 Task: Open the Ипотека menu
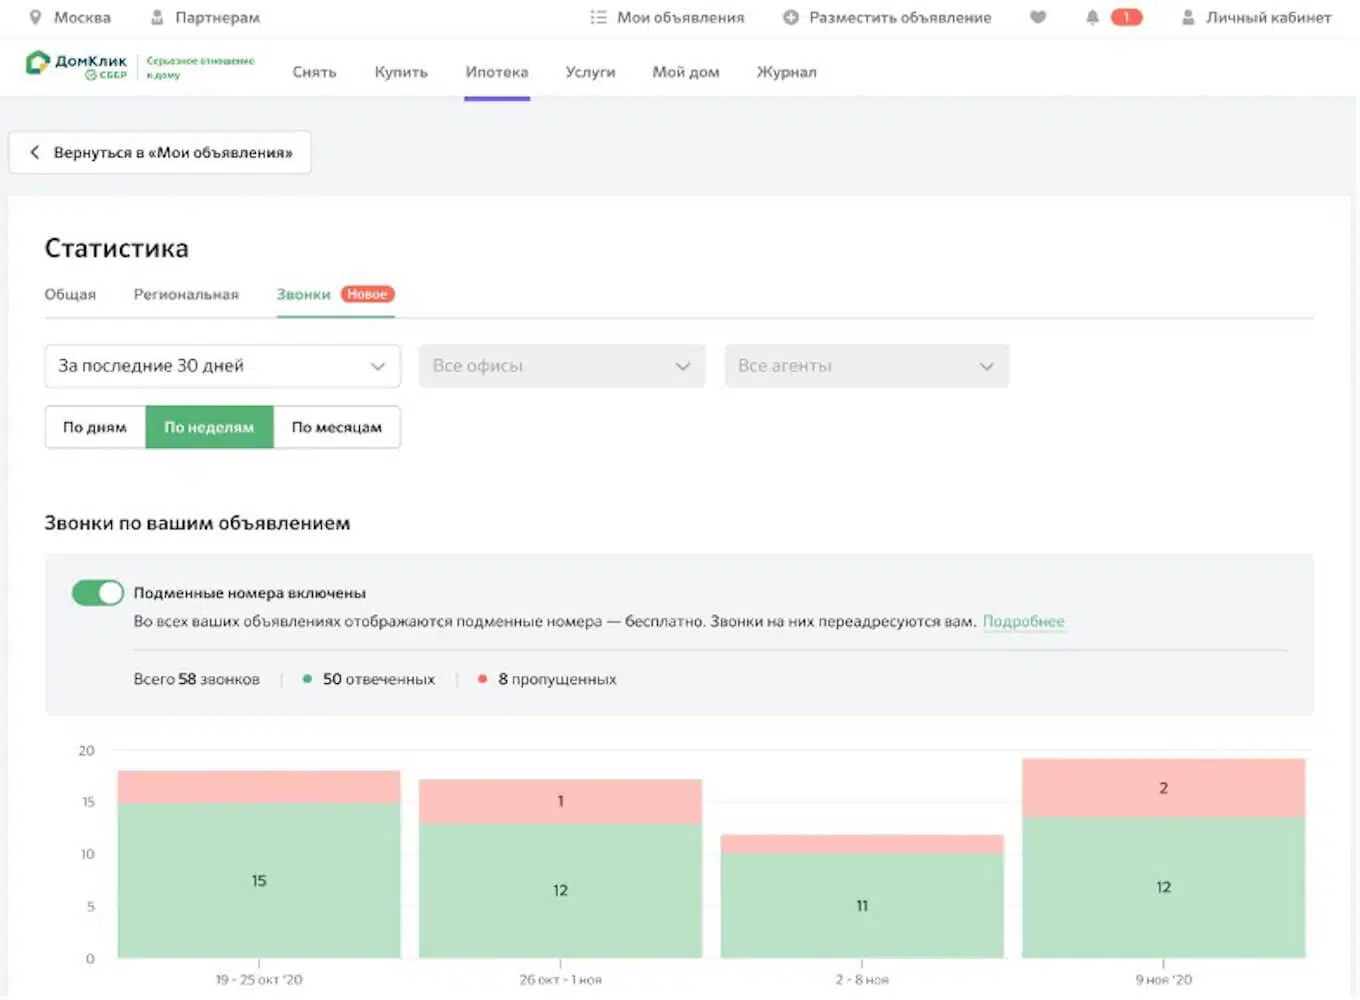tap(497, 72)
